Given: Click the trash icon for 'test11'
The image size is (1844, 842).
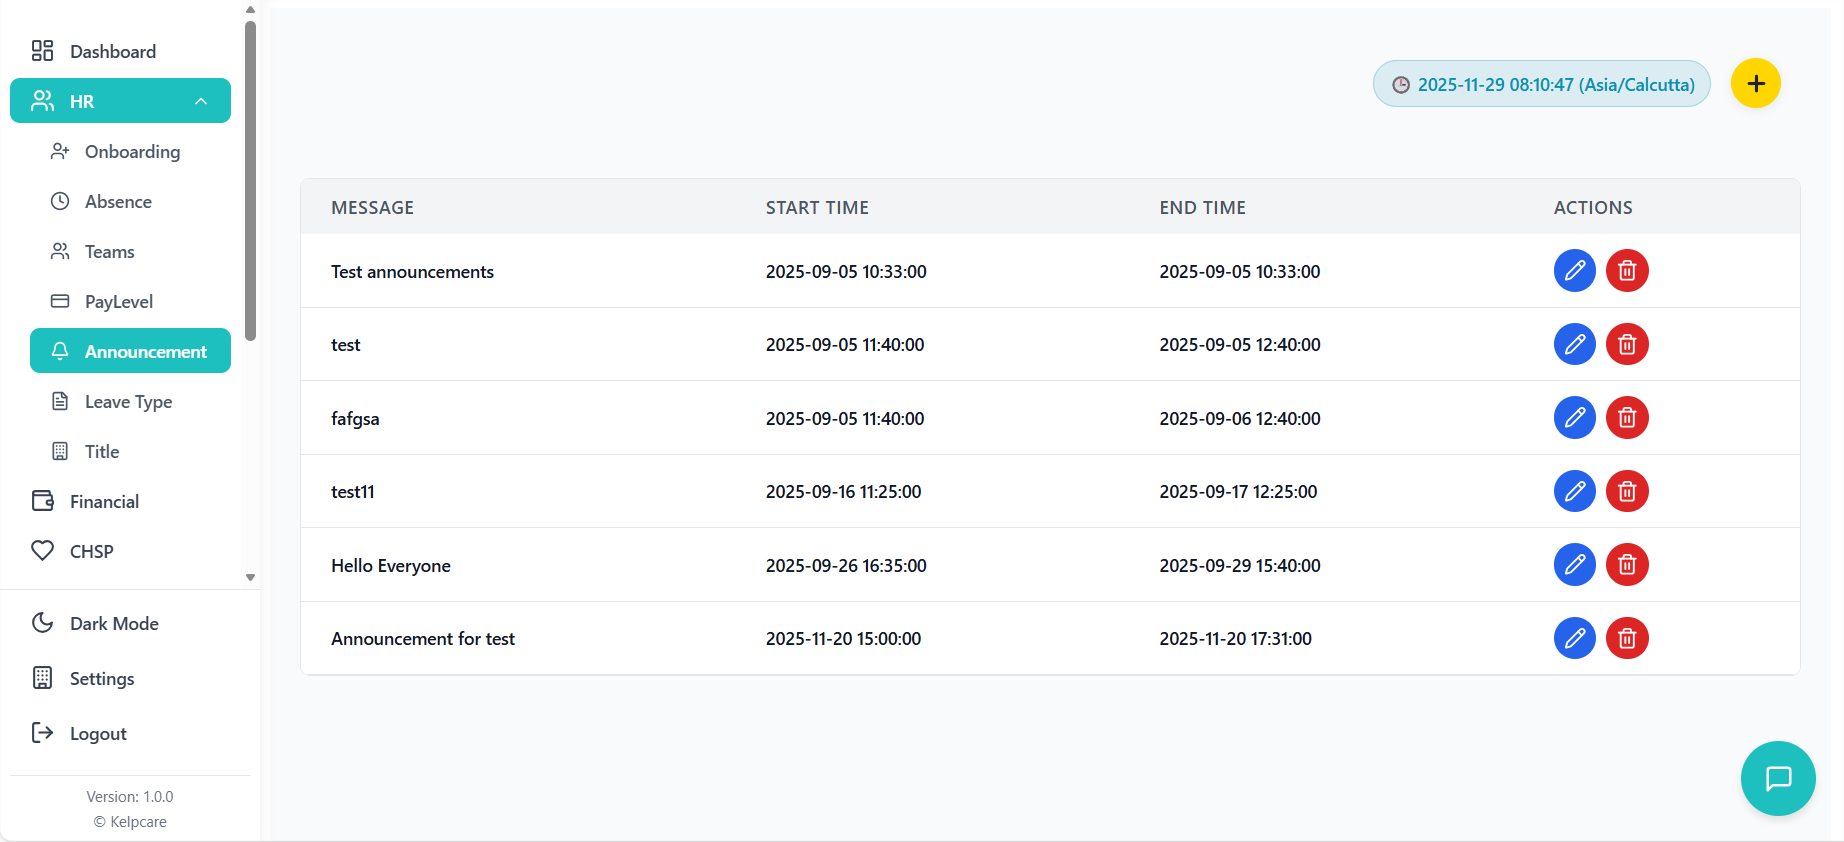Looking at the screenshot, I should coord(1627,491).
